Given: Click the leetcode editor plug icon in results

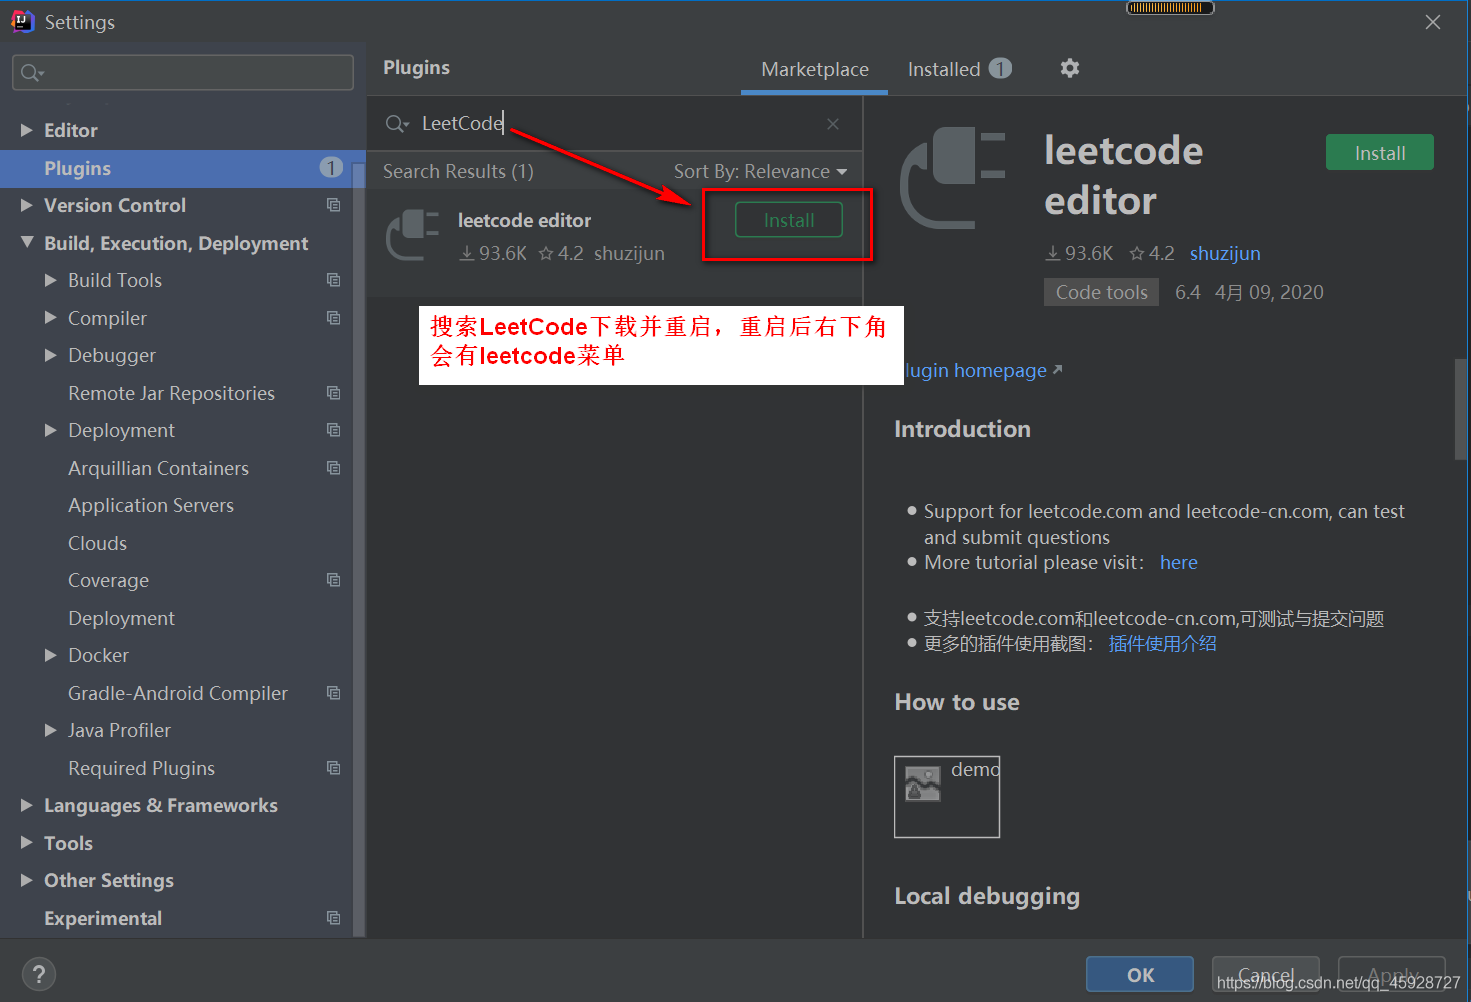Looking at the screenshot, I should [x=413, y=235].
